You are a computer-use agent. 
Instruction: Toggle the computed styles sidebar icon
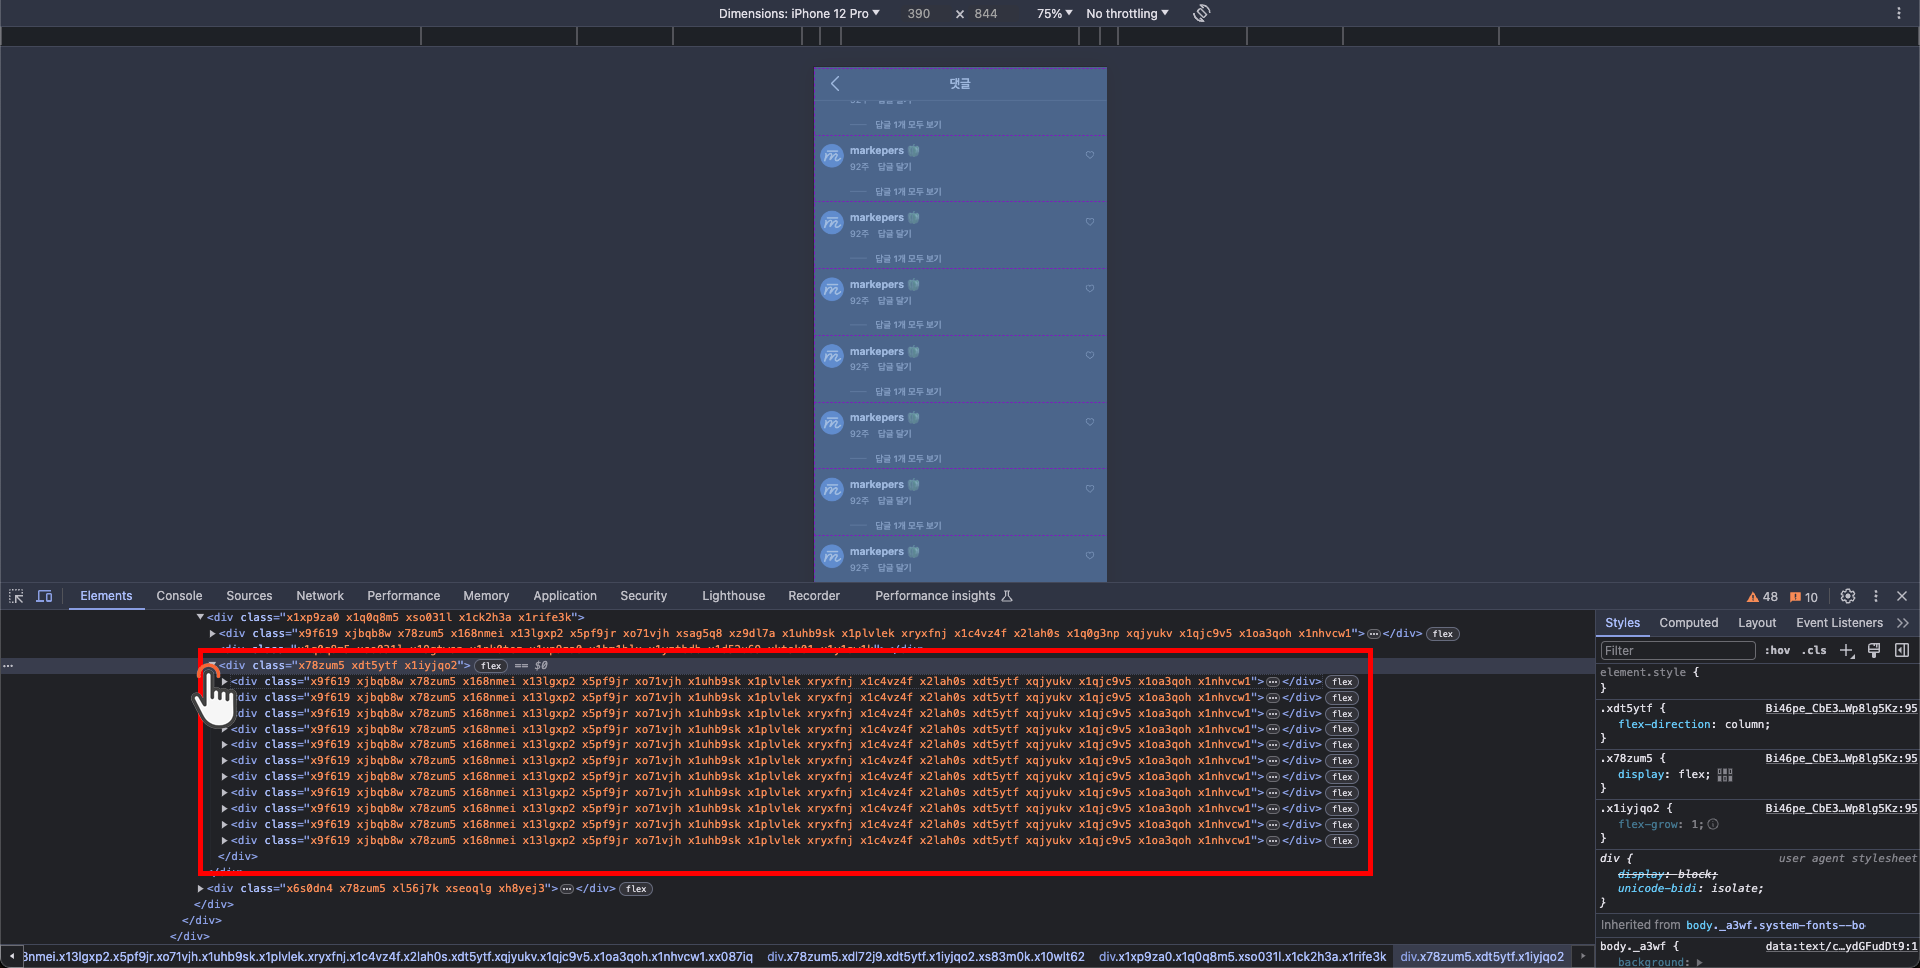1902,651
